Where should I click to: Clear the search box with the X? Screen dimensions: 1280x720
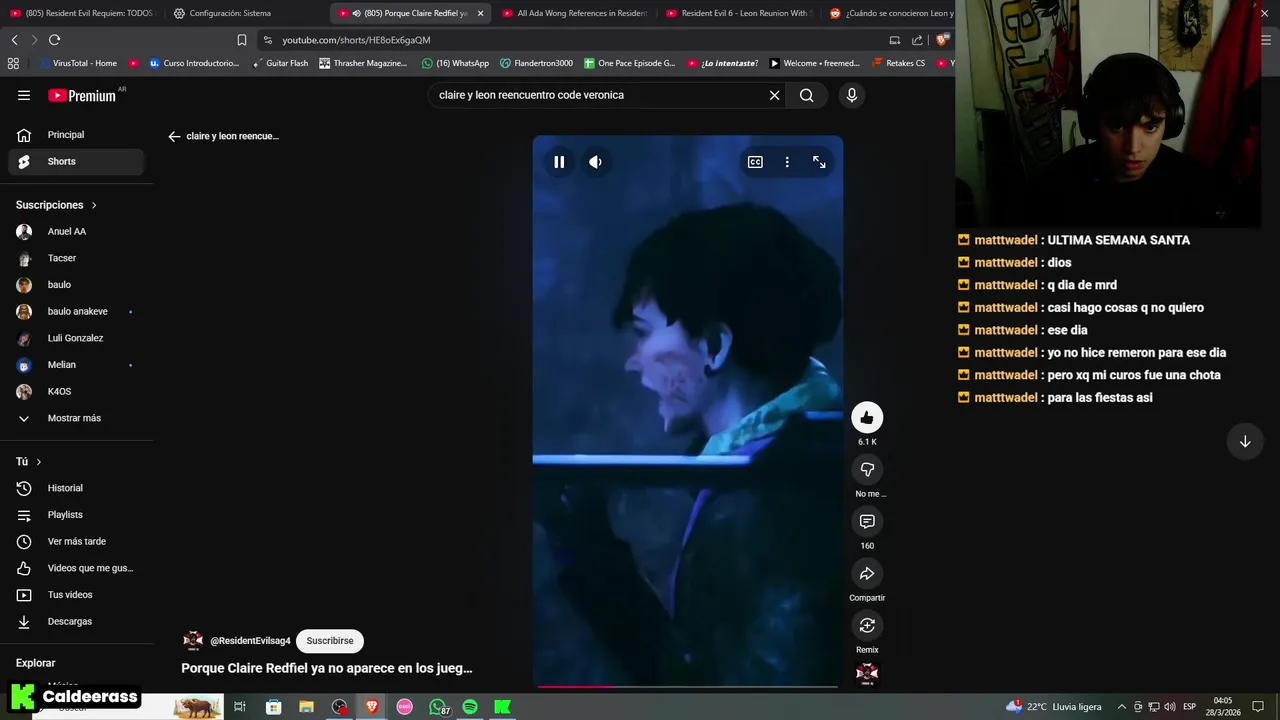tap(774, 95)
